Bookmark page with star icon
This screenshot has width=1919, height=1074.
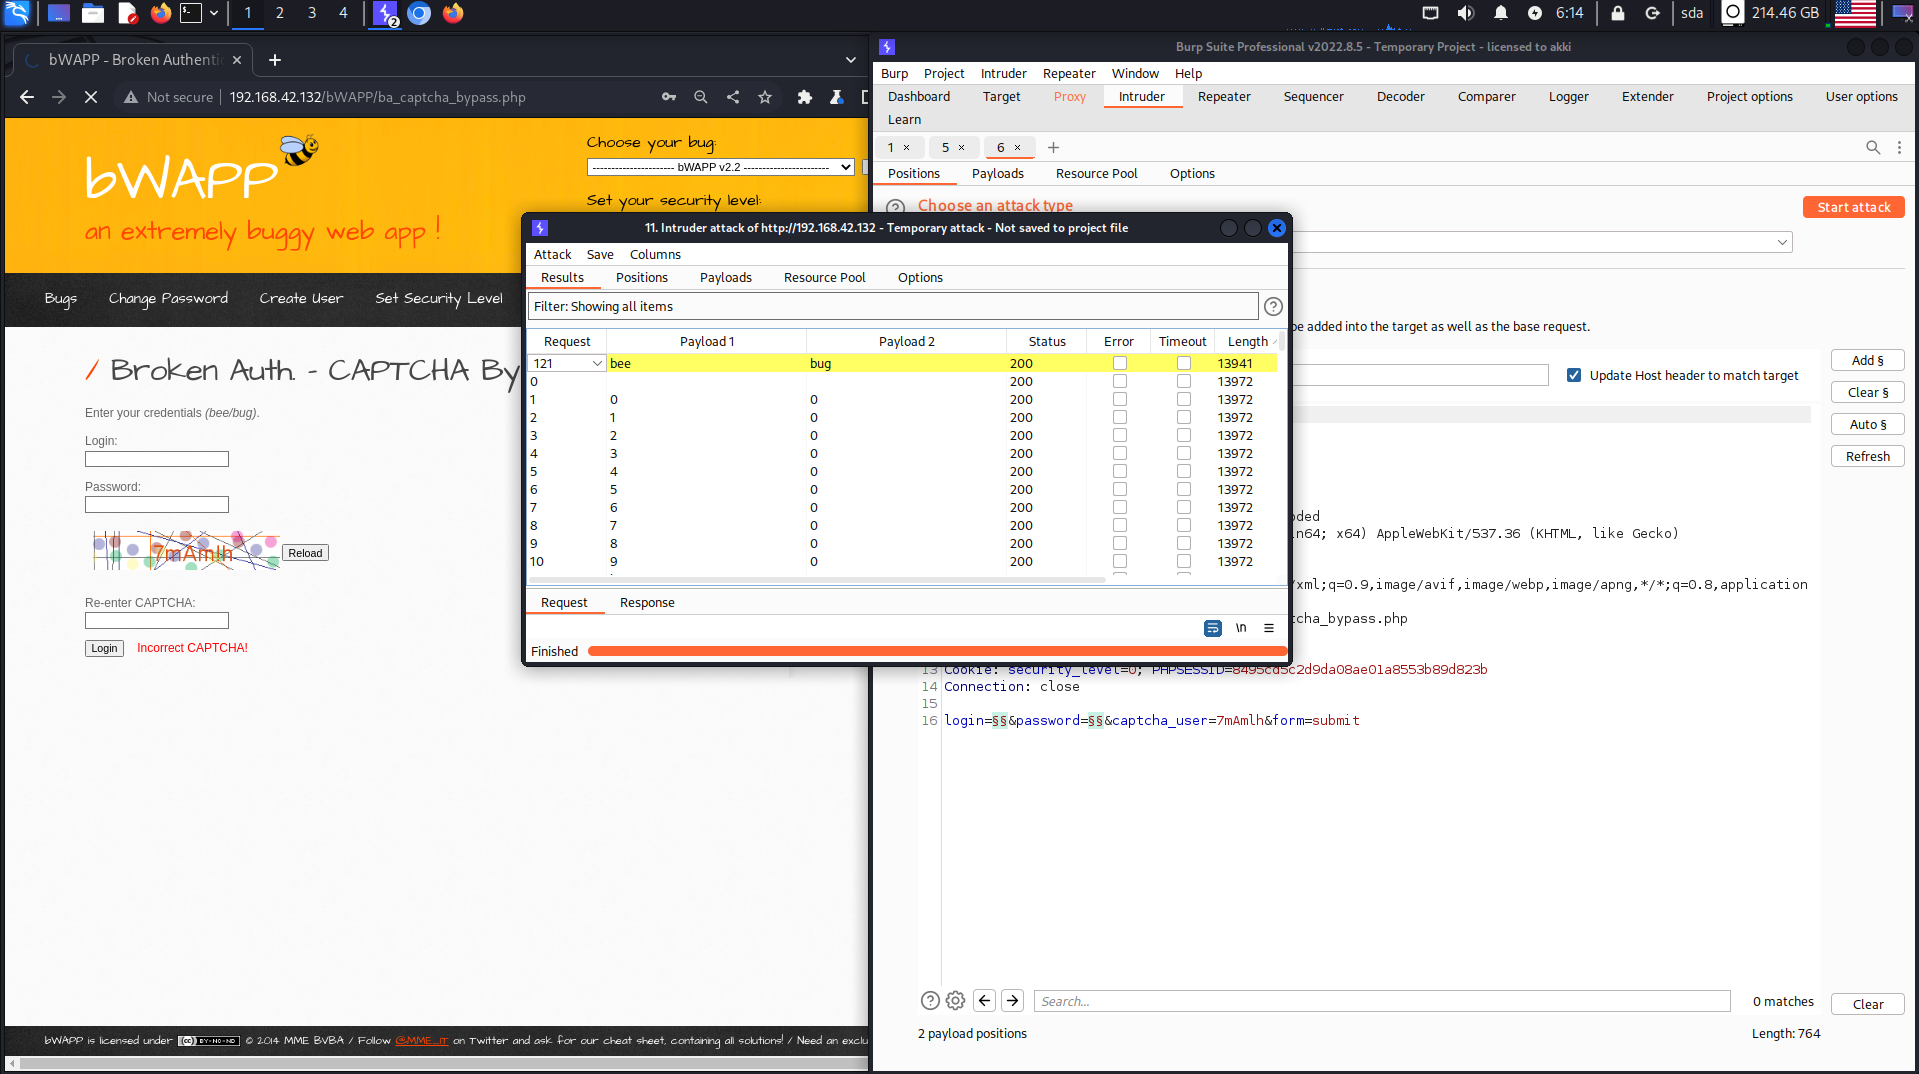click(x=765, y=97)
